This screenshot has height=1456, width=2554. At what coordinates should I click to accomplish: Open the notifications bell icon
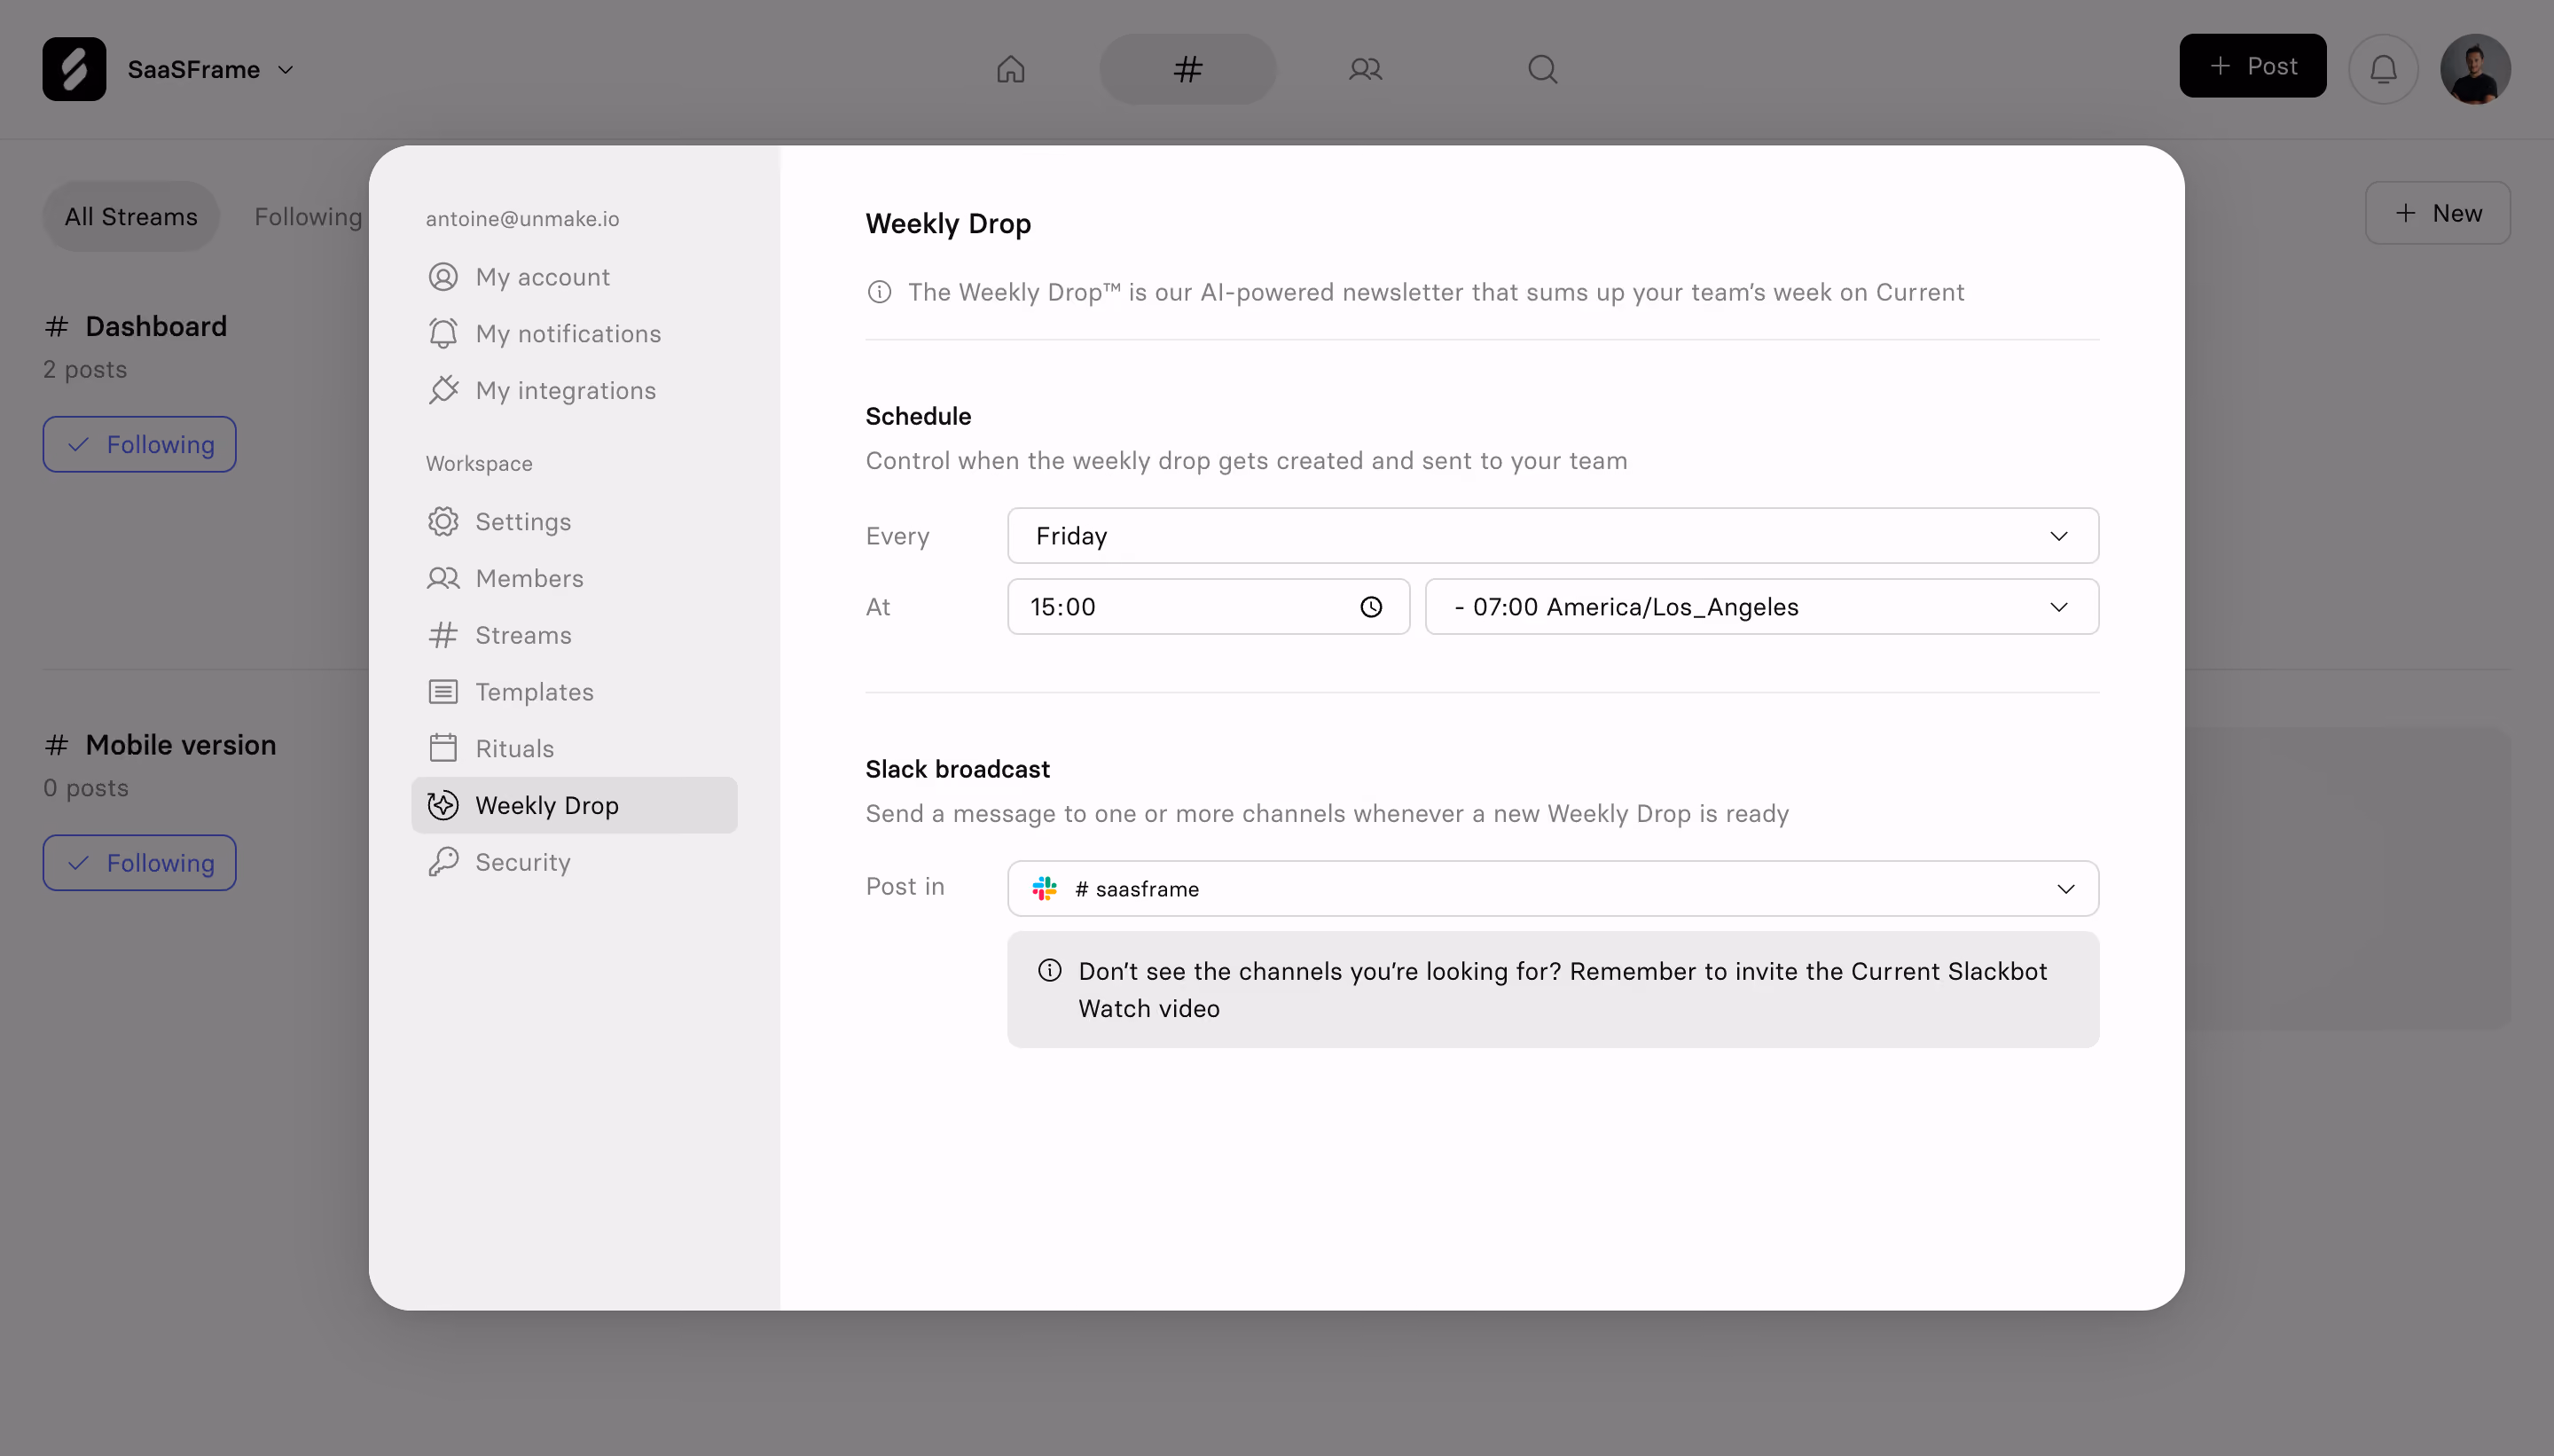coord(2383,69)
